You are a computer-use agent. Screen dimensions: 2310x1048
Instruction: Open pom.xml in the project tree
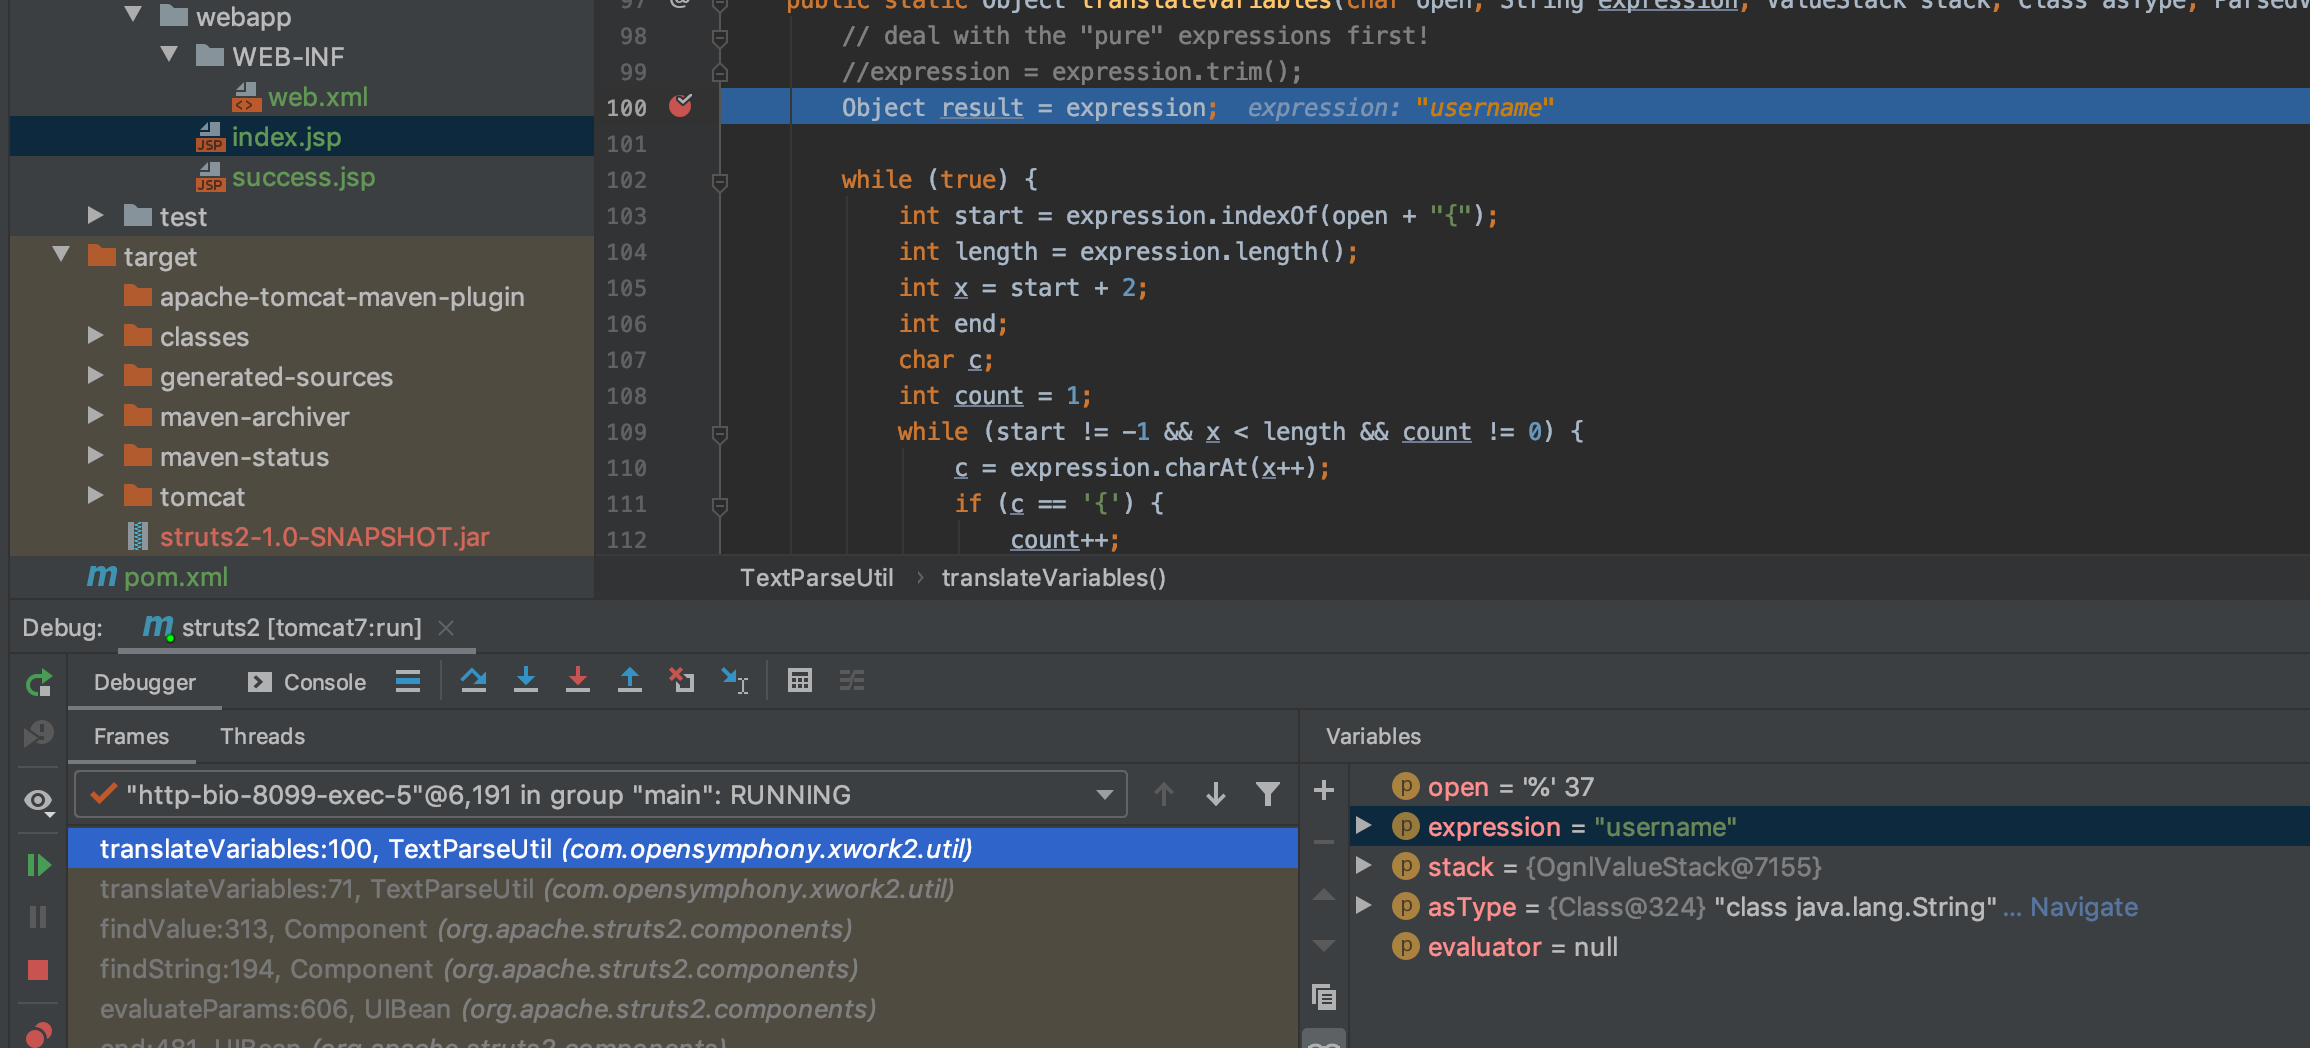158,577
